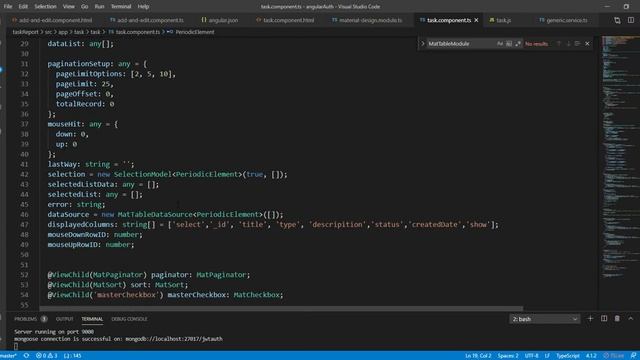
Task: Synchronize changes via status bar icon
Action: pyautogui.click(x=26, y=356)
